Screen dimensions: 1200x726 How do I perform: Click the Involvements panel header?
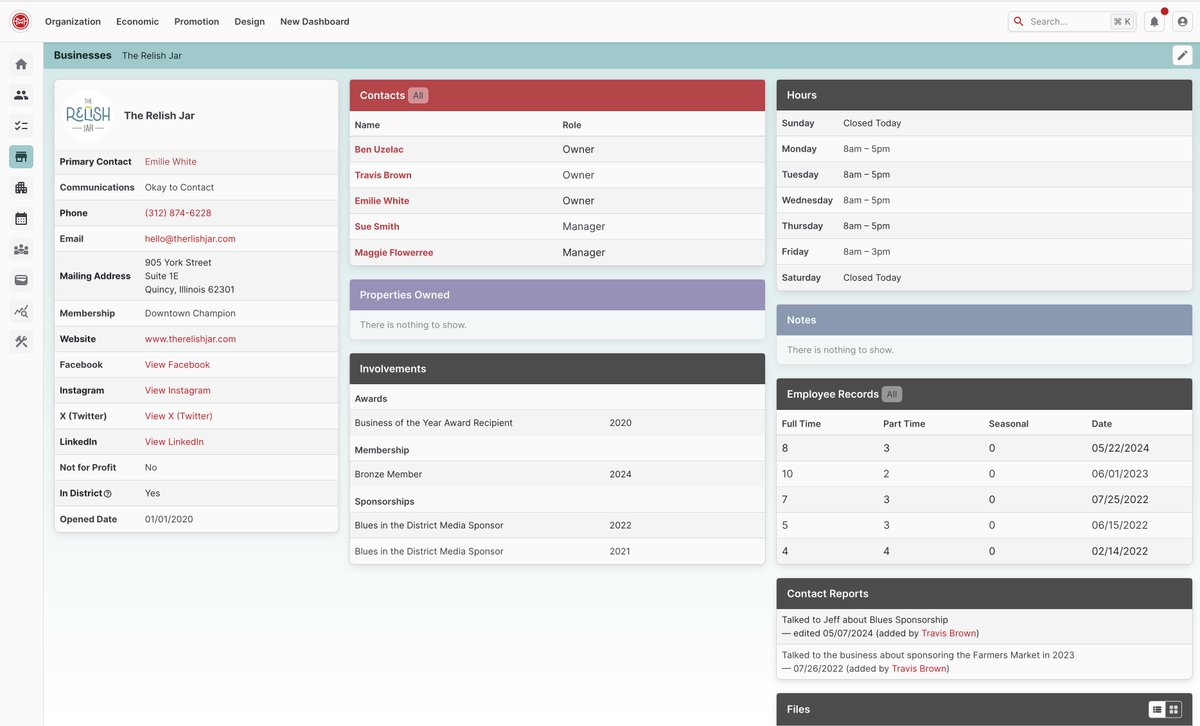tap(557, 369)
